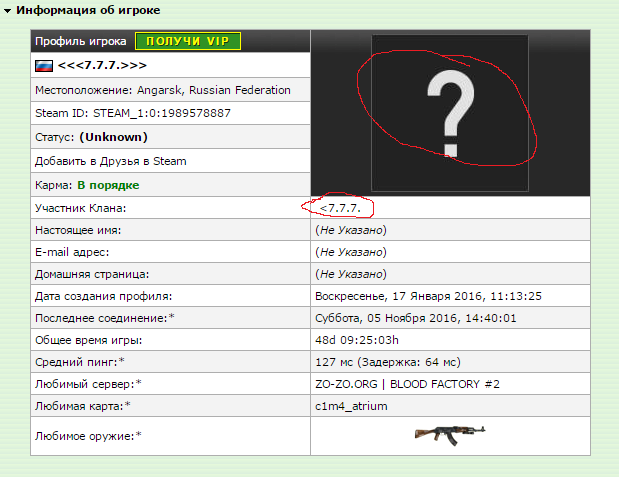Click the favorite map c1m4_atrium
This screenshot has width=619, height=477.
point(350,405)
